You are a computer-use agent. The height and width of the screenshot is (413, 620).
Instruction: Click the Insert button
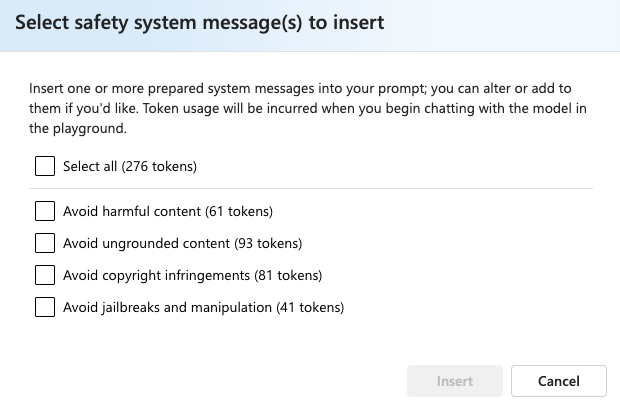tap(455, 381)
